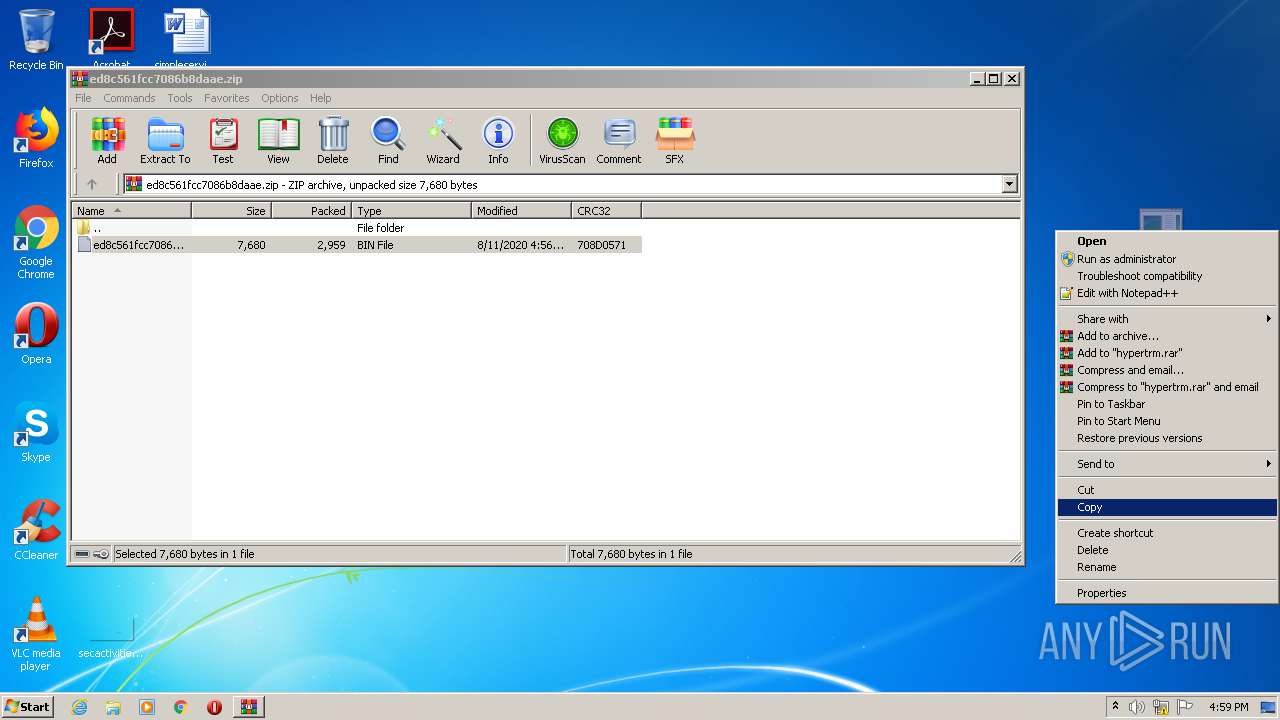
Task: Open the Tools menu
Action: [x=180, y=98]
